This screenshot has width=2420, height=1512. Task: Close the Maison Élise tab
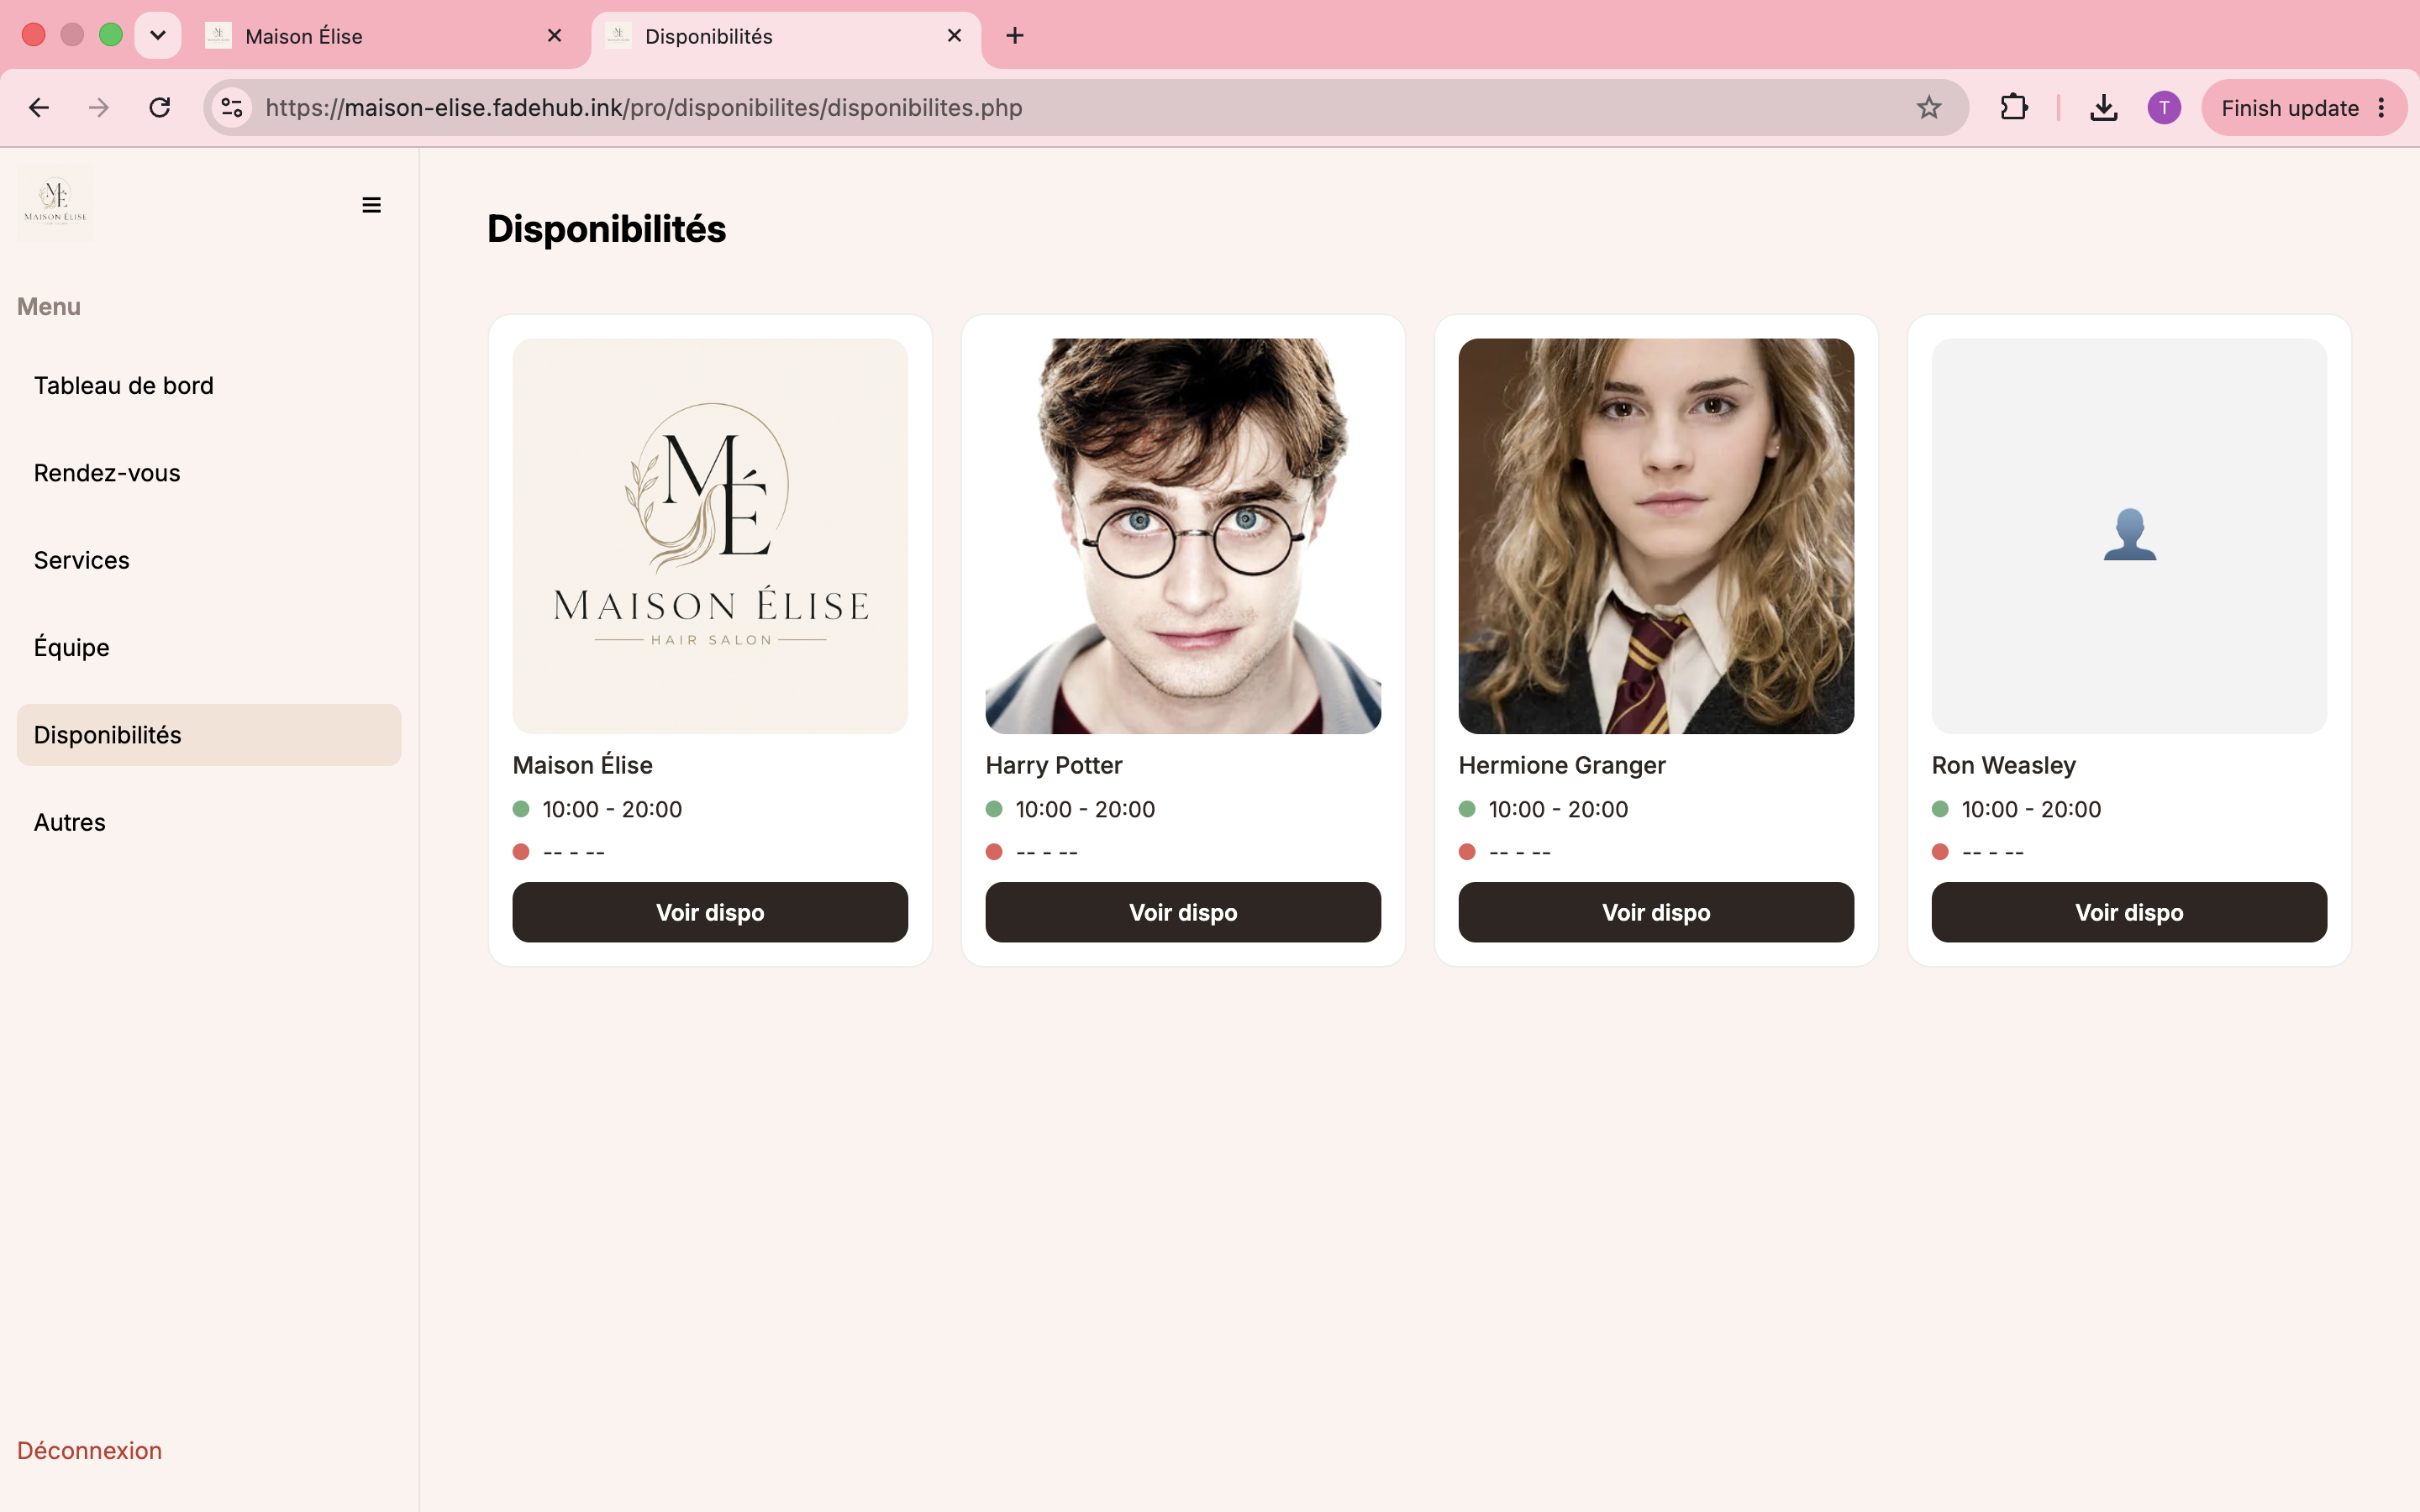tap(555, 36)
